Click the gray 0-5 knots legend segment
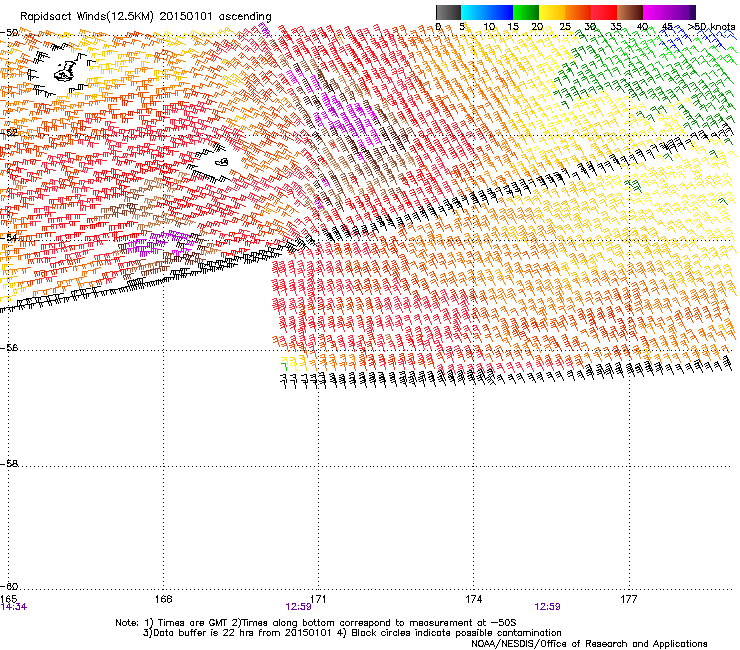The image size is (740, 650). [448, 12]
